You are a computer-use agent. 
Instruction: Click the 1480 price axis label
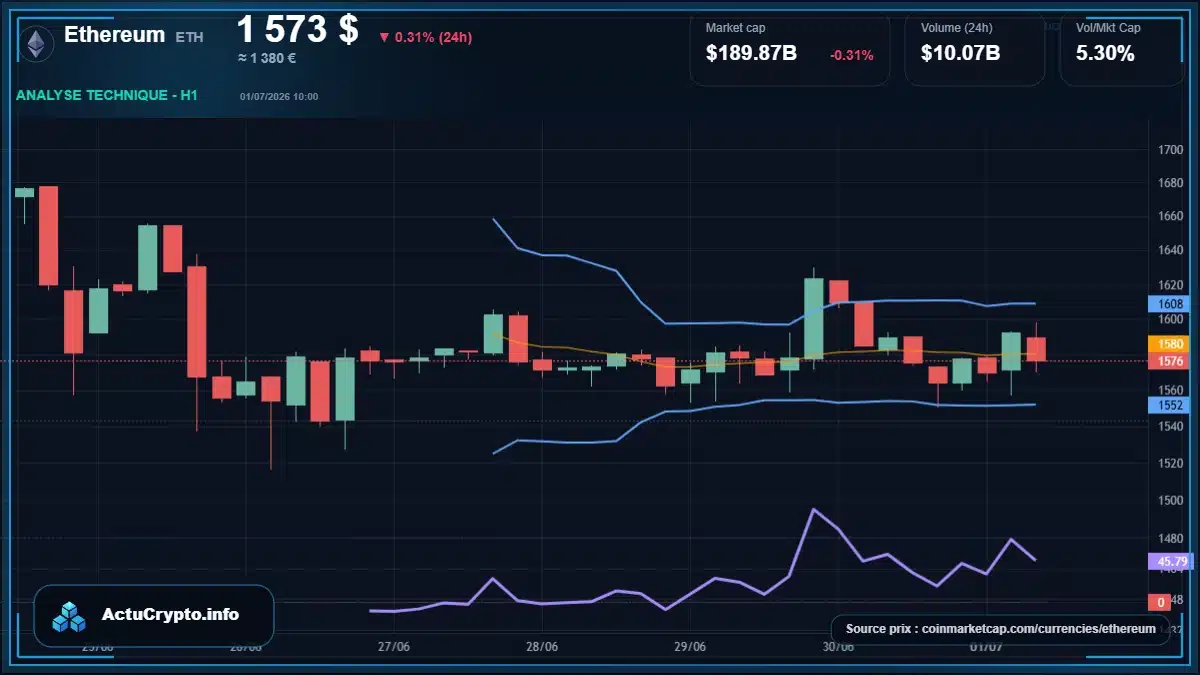[1170, 538]
